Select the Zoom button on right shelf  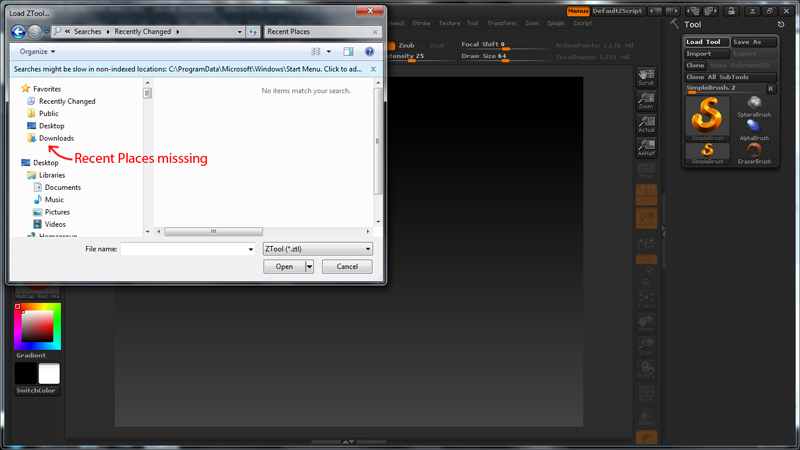click(x=646, y=101)
